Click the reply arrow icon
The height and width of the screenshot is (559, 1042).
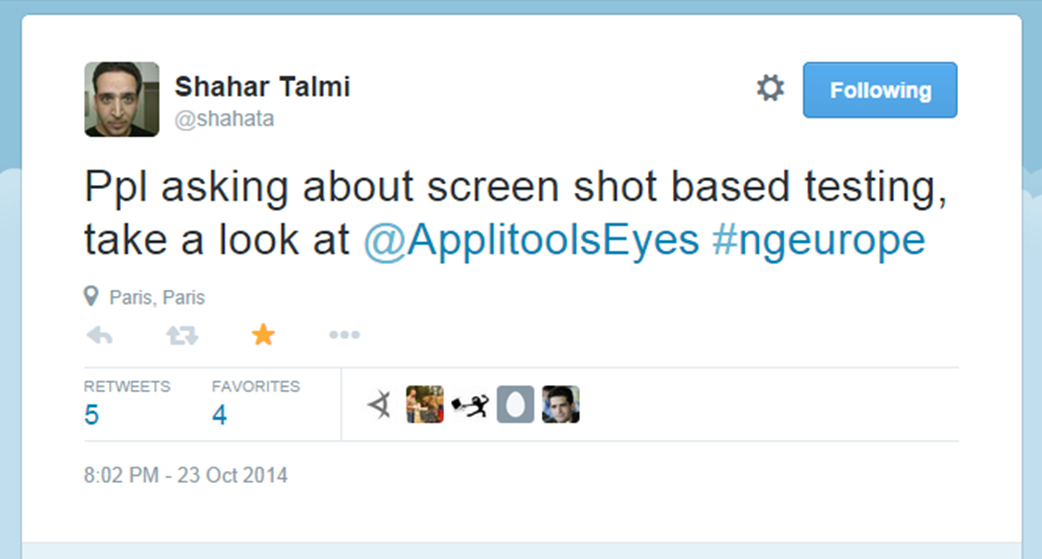tap(100, 335)
